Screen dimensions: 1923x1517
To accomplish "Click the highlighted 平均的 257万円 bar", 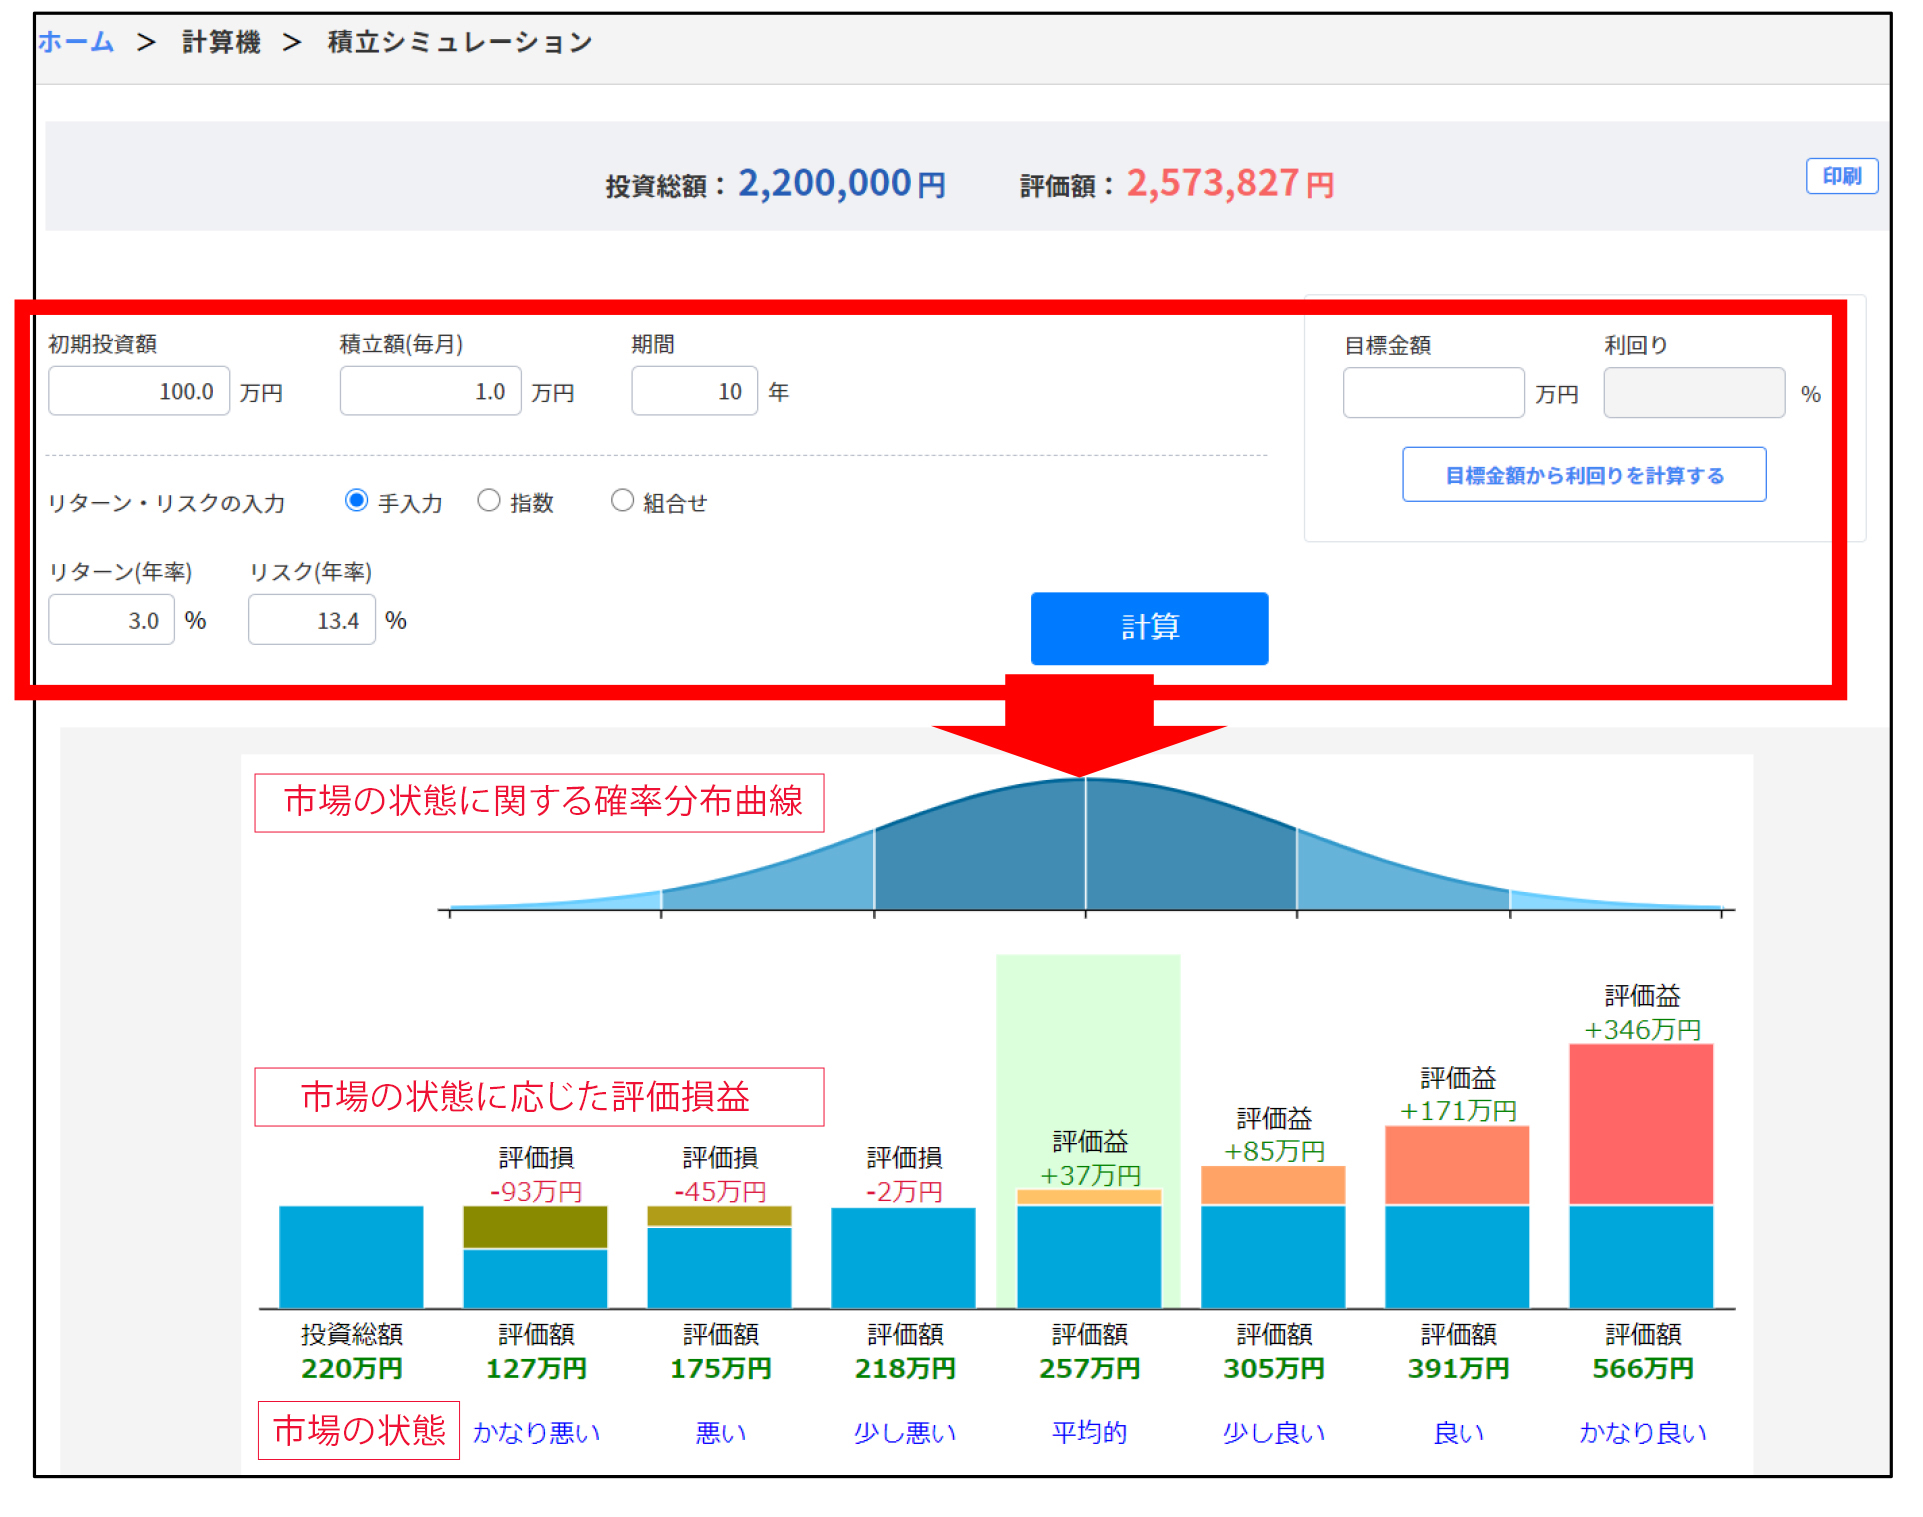I will pyautogui.click(x=1089, y=1248).
